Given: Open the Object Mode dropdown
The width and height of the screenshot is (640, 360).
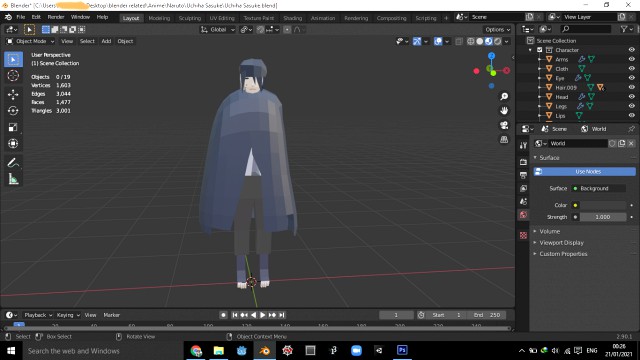Looking at the screenshot, I should (30, 41).
